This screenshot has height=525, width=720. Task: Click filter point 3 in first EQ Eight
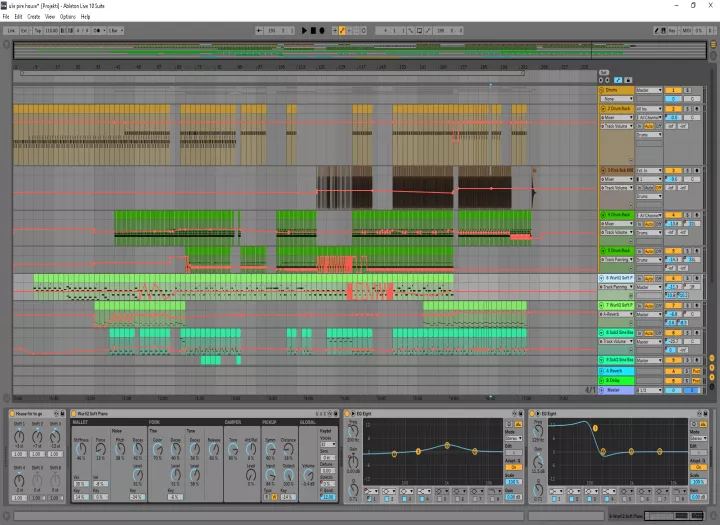coord(447,445)
